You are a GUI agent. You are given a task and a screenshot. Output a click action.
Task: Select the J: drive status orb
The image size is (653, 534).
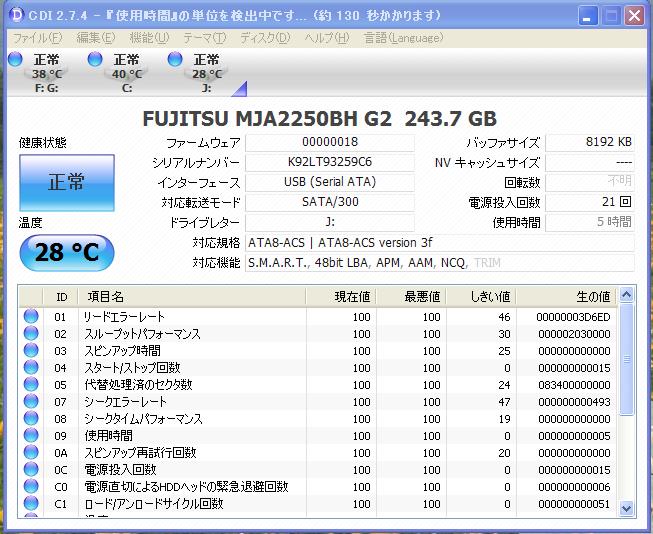175,60
